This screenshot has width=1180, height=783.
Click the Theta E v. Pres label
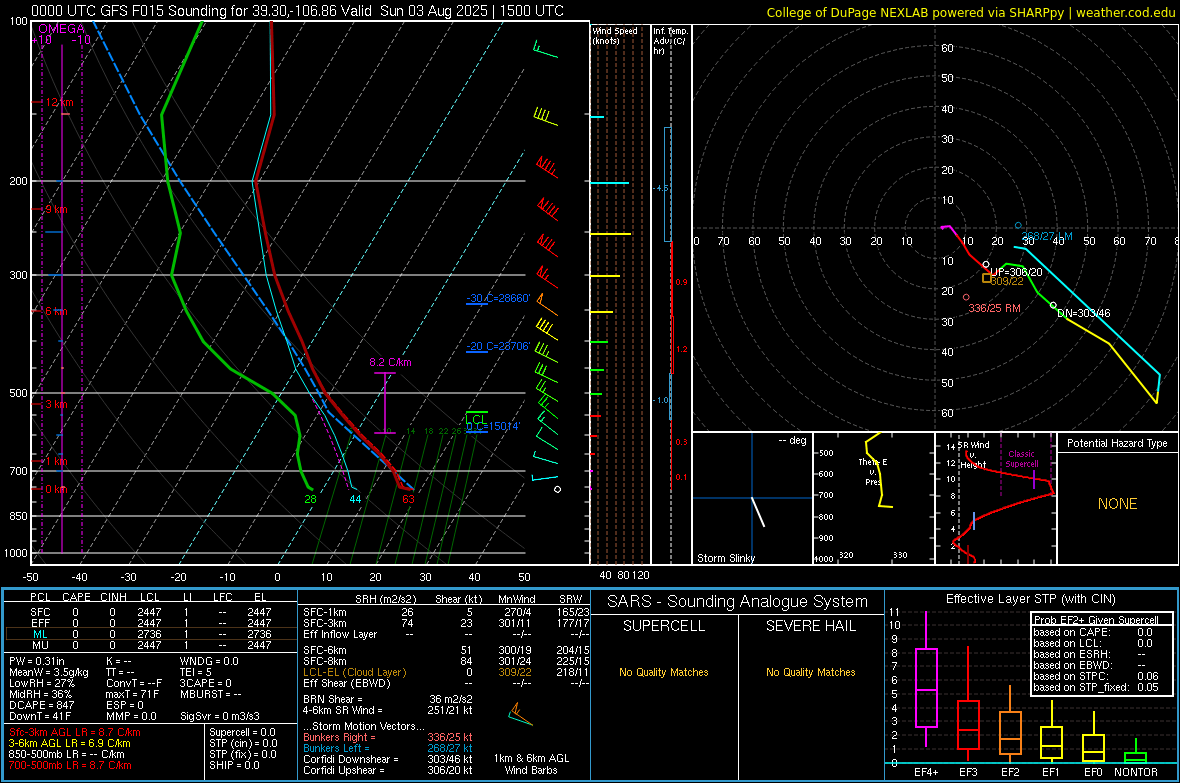point(873,472)
